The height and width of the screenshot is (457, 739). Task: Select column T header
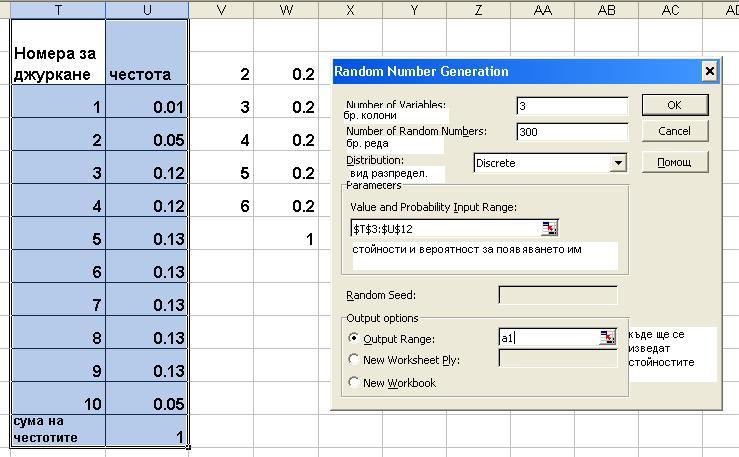(x=57, y=9)
